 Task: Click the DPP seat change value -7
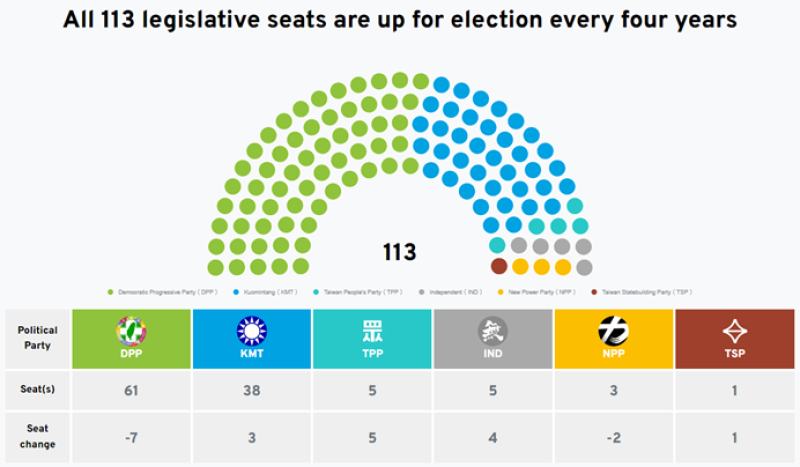pyautogui.click(x=130, y=436)
